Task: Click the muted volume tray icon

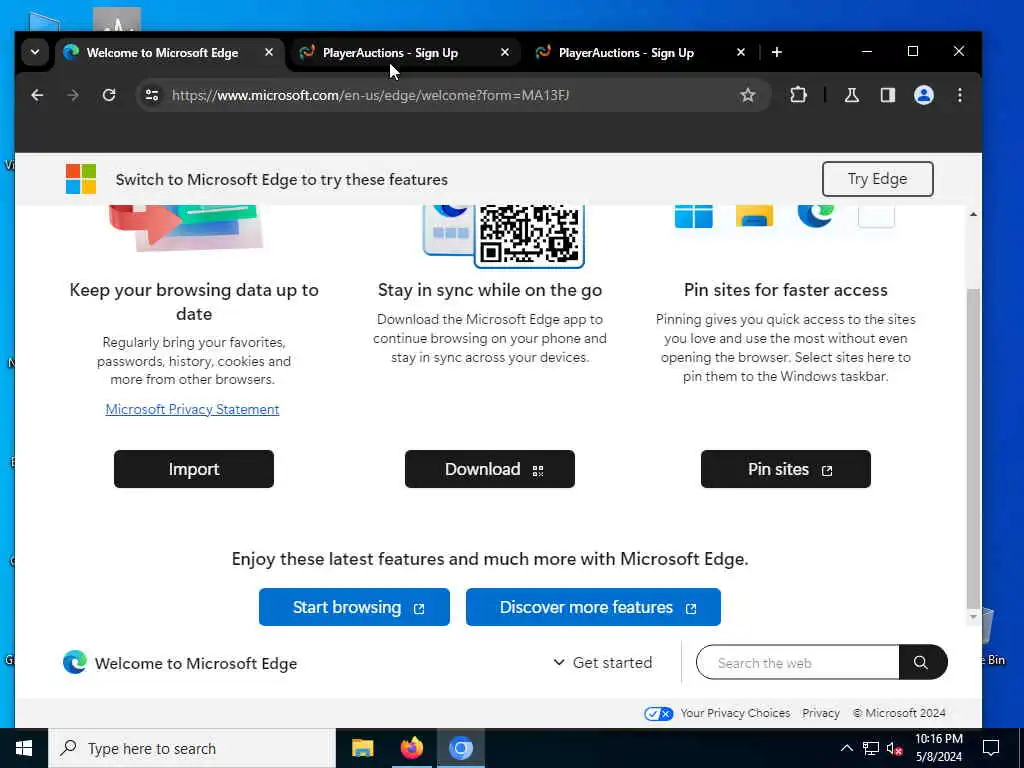Action: (x=894, y=748)
